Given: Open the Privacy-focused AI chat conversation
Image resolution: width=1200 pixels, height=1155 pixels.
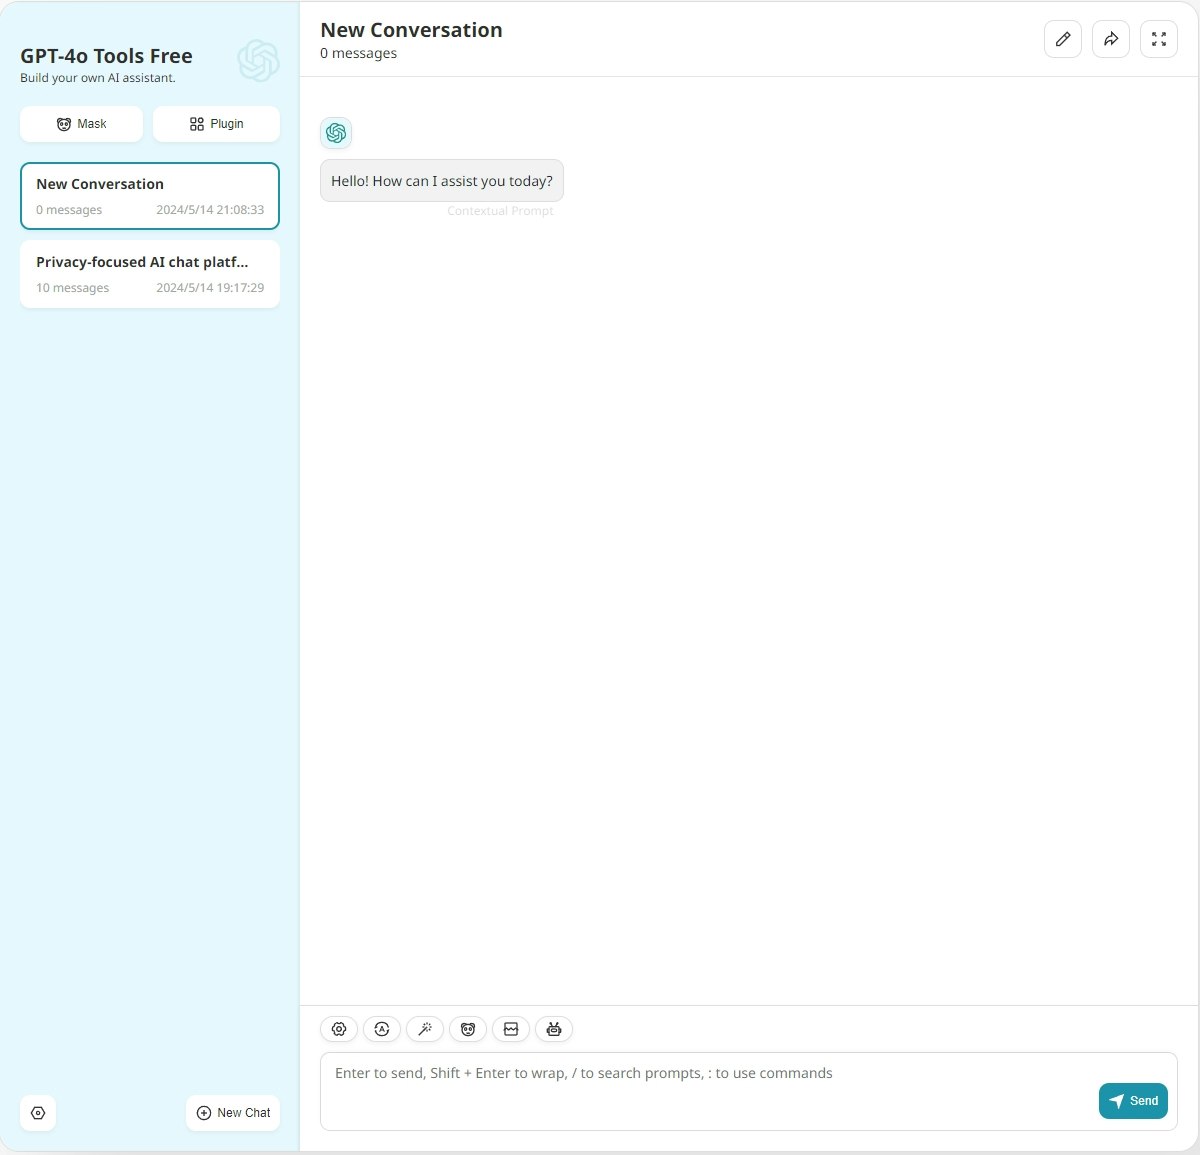Looking at the screenshot, I should click(150, 274).
